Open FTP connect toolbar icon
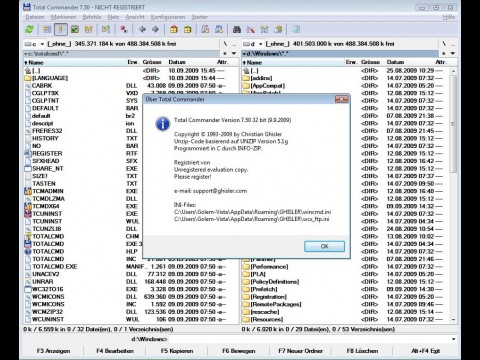The width and height of the screenshot is (480, 360). 205,29
